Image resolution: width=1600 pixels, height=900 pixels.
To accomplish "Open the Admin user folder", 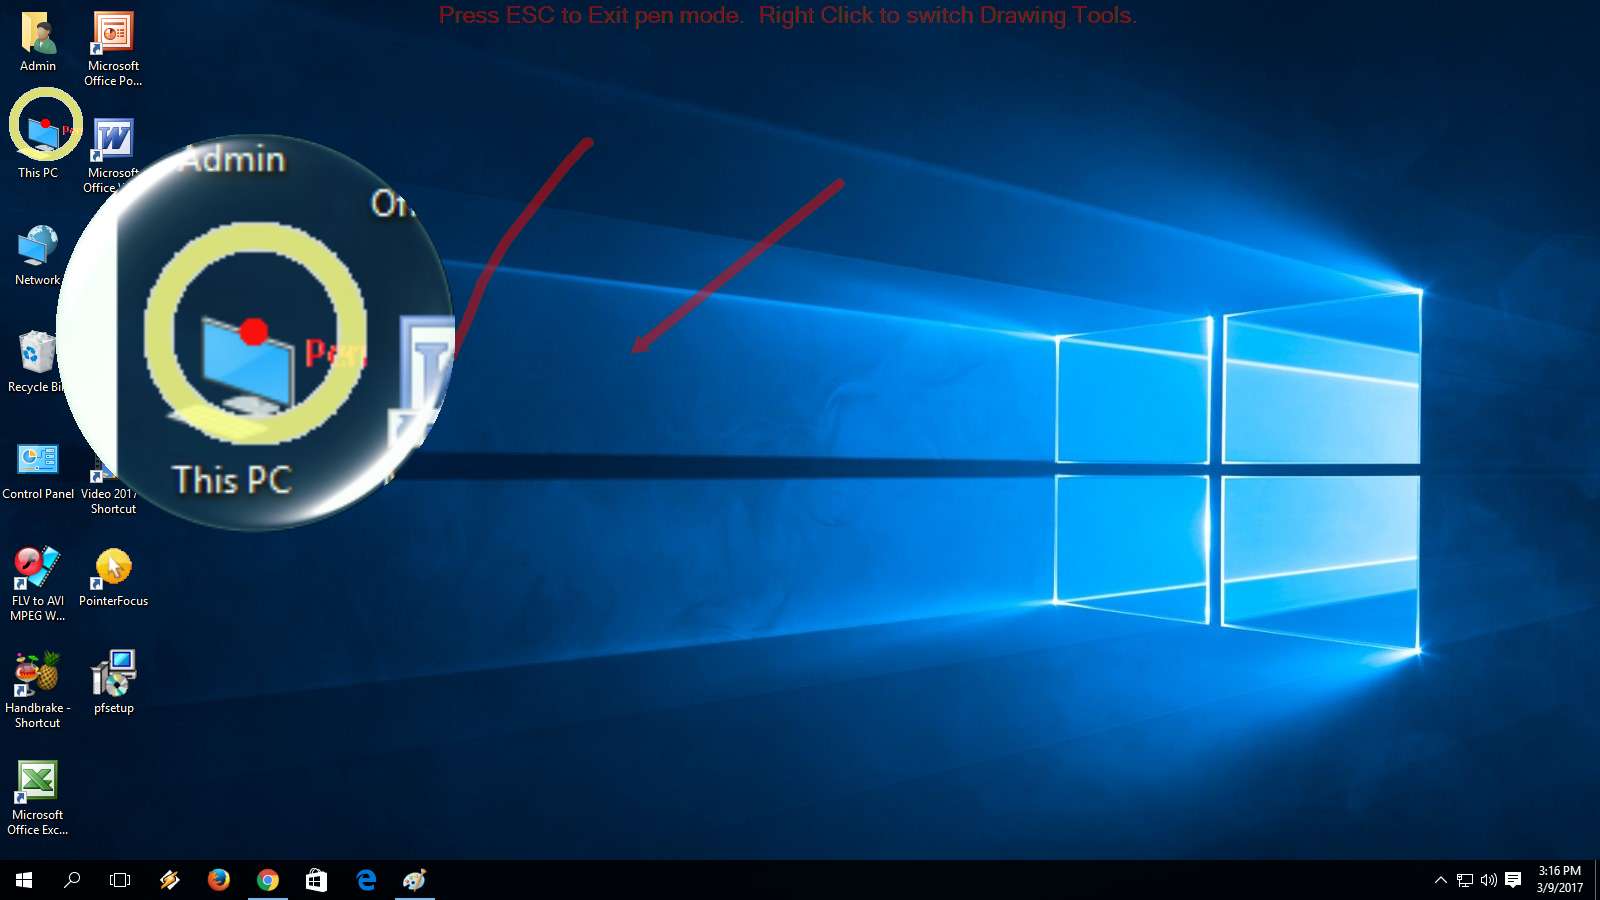I will pyautogui.click(x=37, y=30).
